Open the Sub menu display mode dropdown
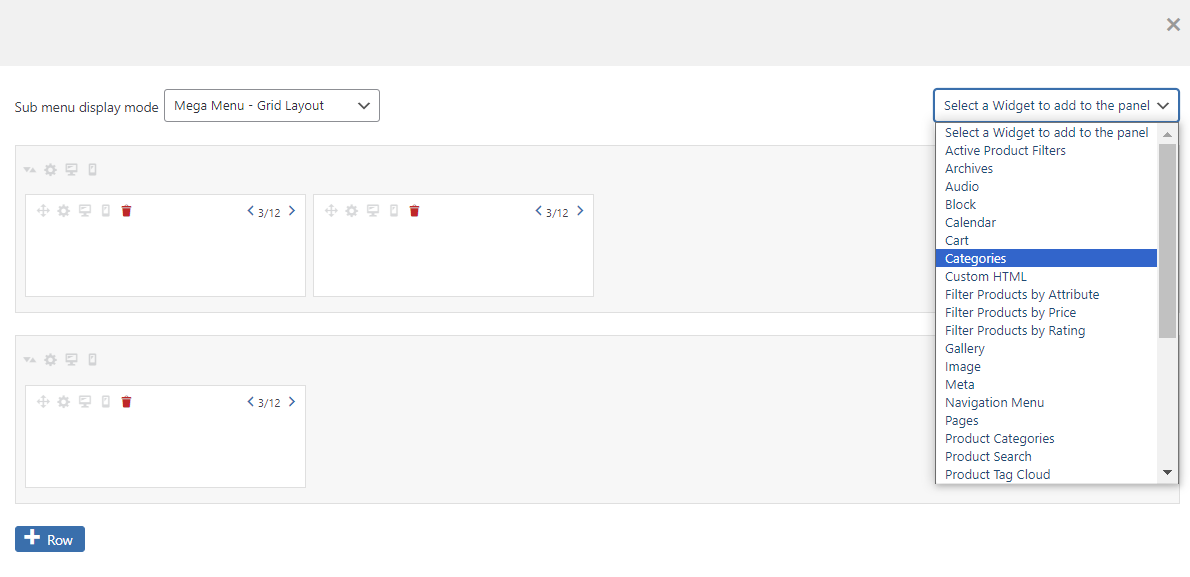Image resolution: width=1190 pixels, height=577 pixels. (271, 105)
